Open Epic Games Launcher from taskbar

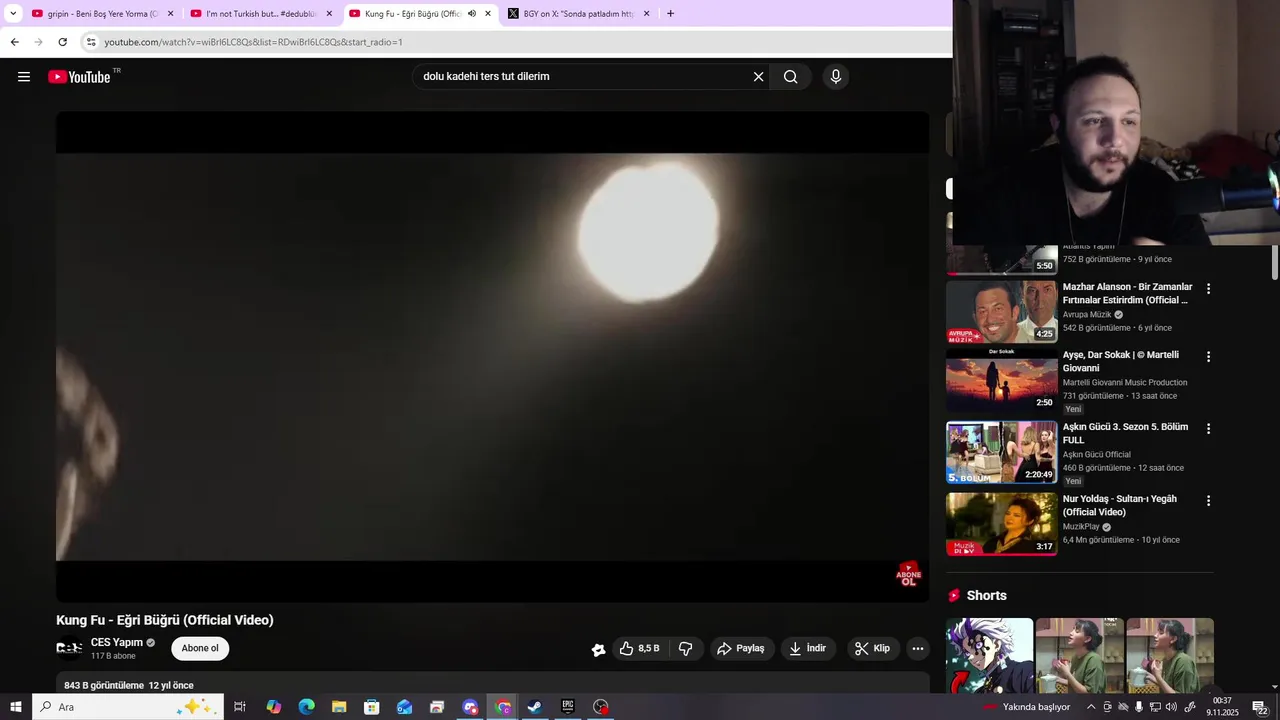[568, 707]
